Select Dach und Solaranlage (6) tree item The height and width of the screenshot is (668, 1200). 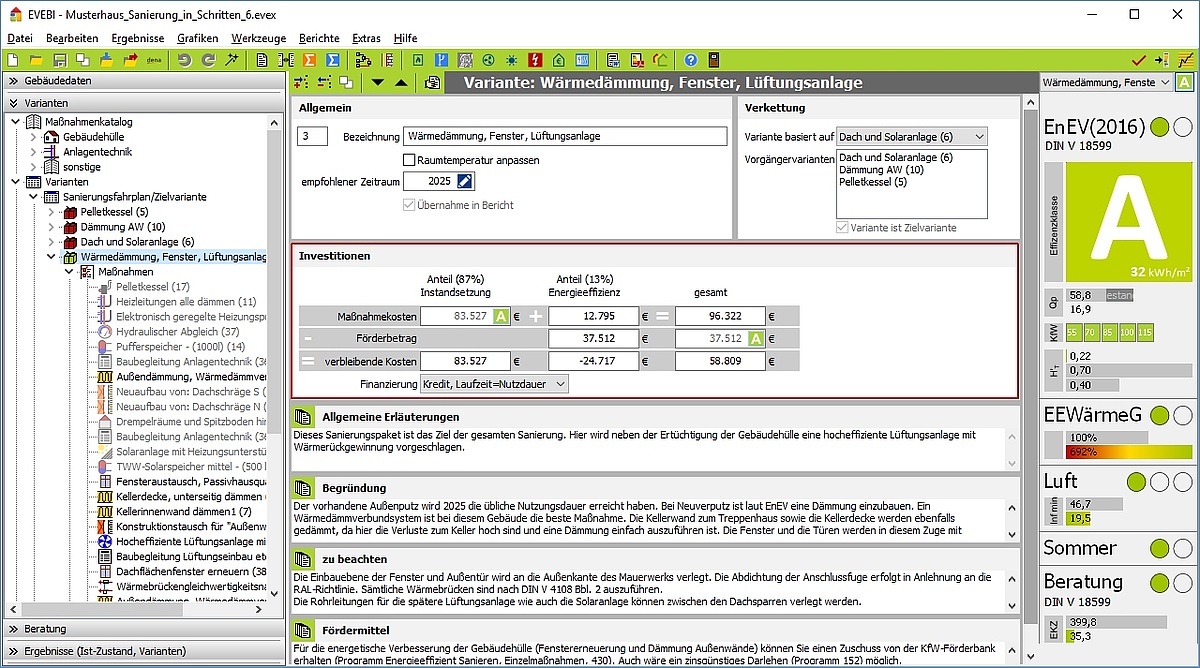click(x=137, y=242)
